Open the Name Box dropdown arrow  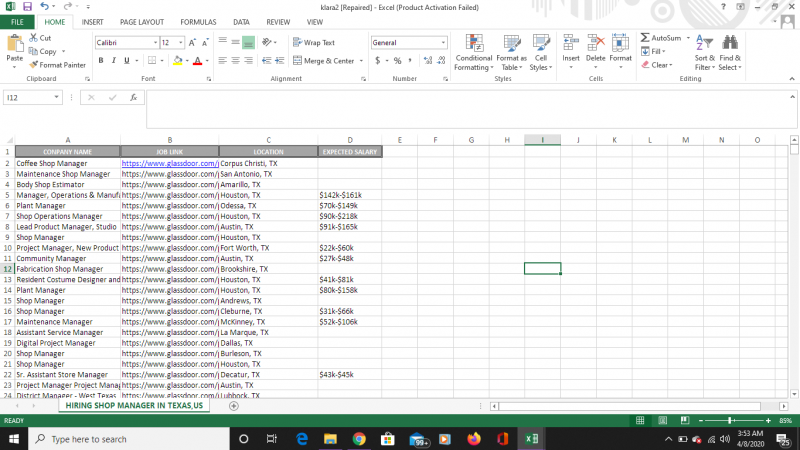pyautogui.click(x=56, y=97)
